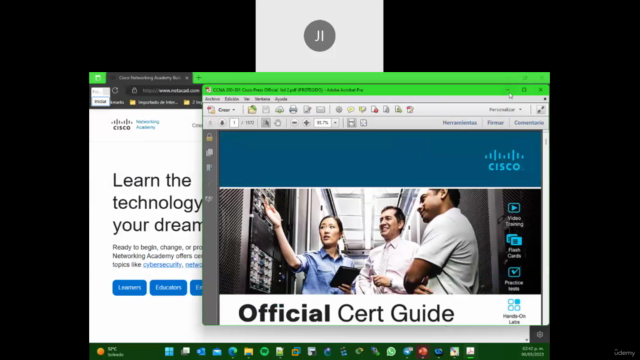Select the Cisco Networking Academy browser tab
Viewport: 640px width, 360px height.
coord(149,78)
